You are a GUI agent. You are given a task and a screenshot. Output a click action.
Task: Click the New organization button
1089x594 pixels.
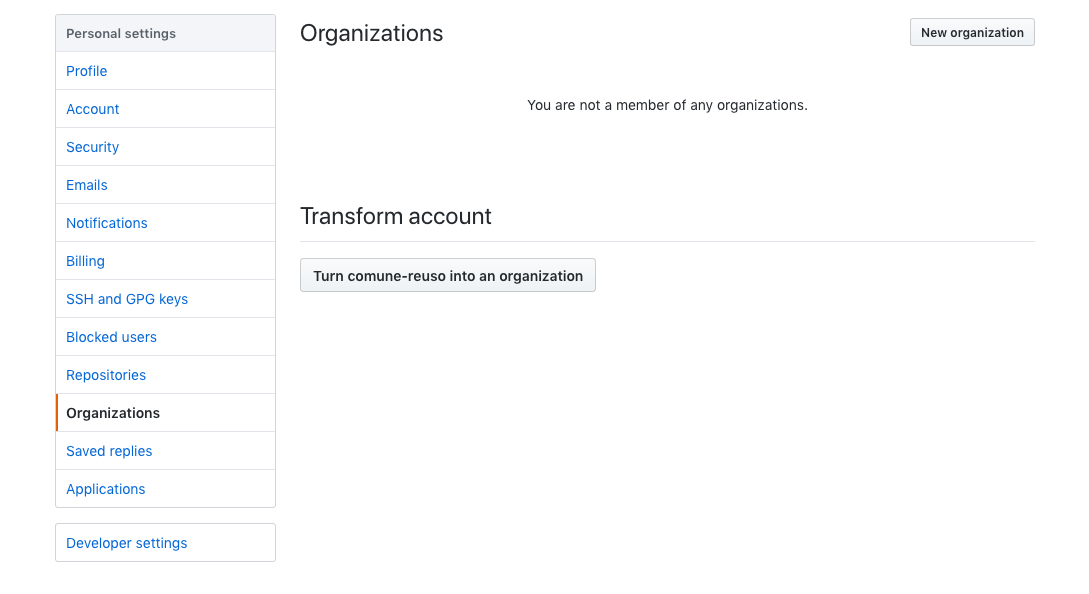click(972, 33)
